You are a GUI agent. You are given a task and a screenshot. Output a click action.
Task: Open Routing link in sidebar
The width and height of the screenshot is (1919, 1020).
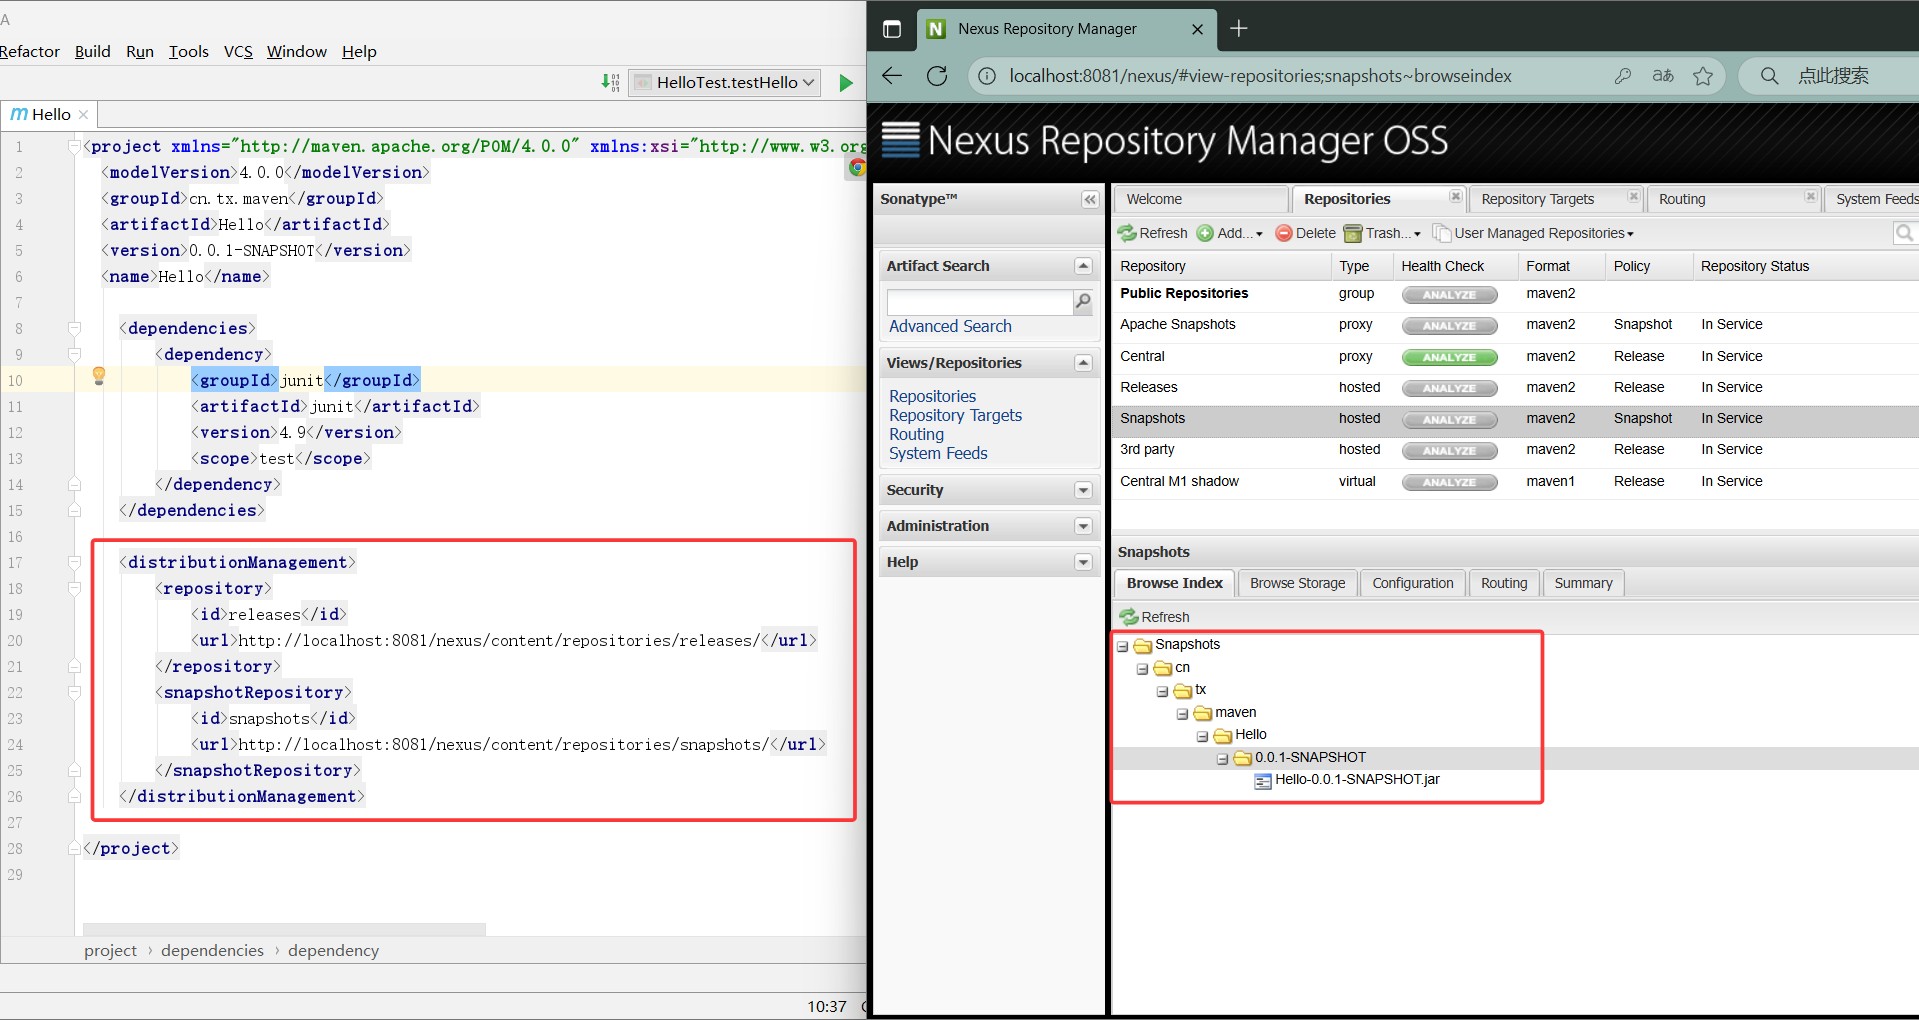(x=916, y=434)
